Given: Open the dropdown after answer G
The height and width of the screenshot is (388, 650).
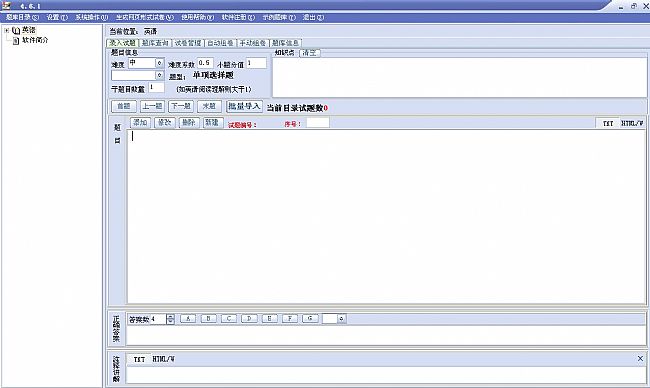Looking at the screenshot, I should (342, 319).
